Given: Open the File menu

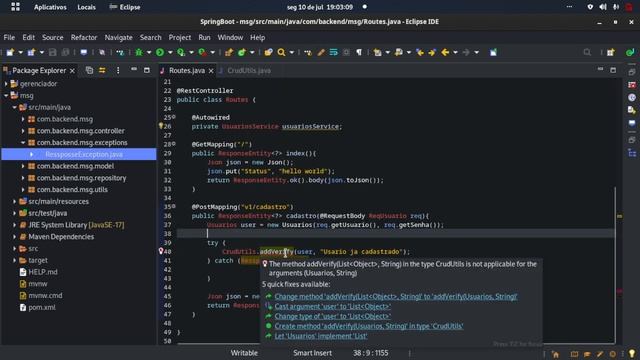Looking at the screenshot, I should pyautogui.click(x=9, y=37).
